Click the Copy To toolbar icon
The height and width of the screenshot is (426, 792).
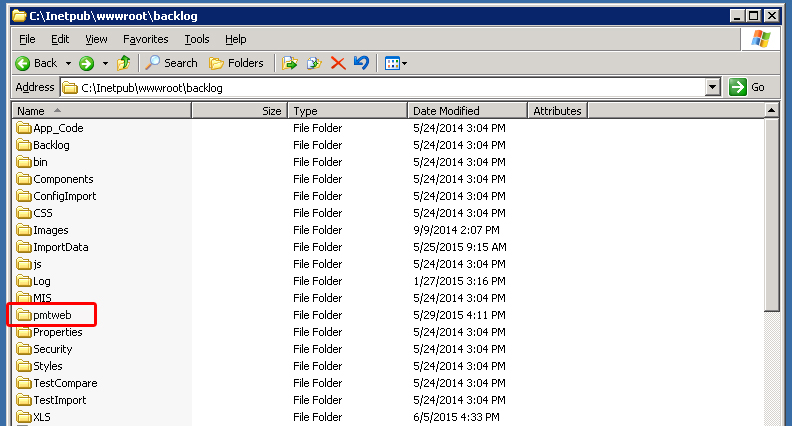[x=314, y=63]
